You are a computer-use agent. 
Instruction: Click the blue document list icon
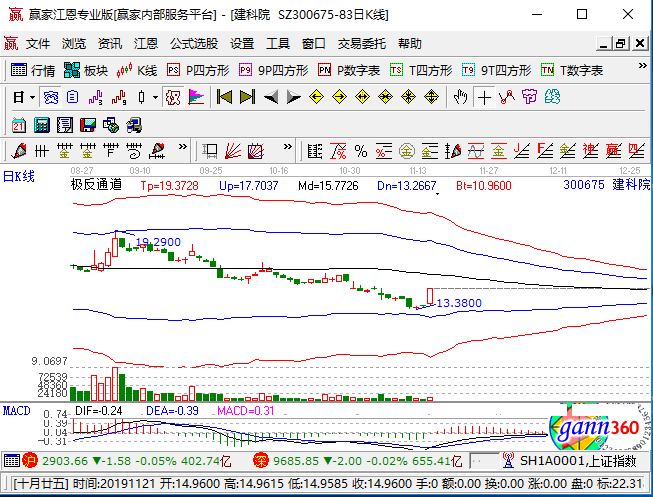coord(72,97)
